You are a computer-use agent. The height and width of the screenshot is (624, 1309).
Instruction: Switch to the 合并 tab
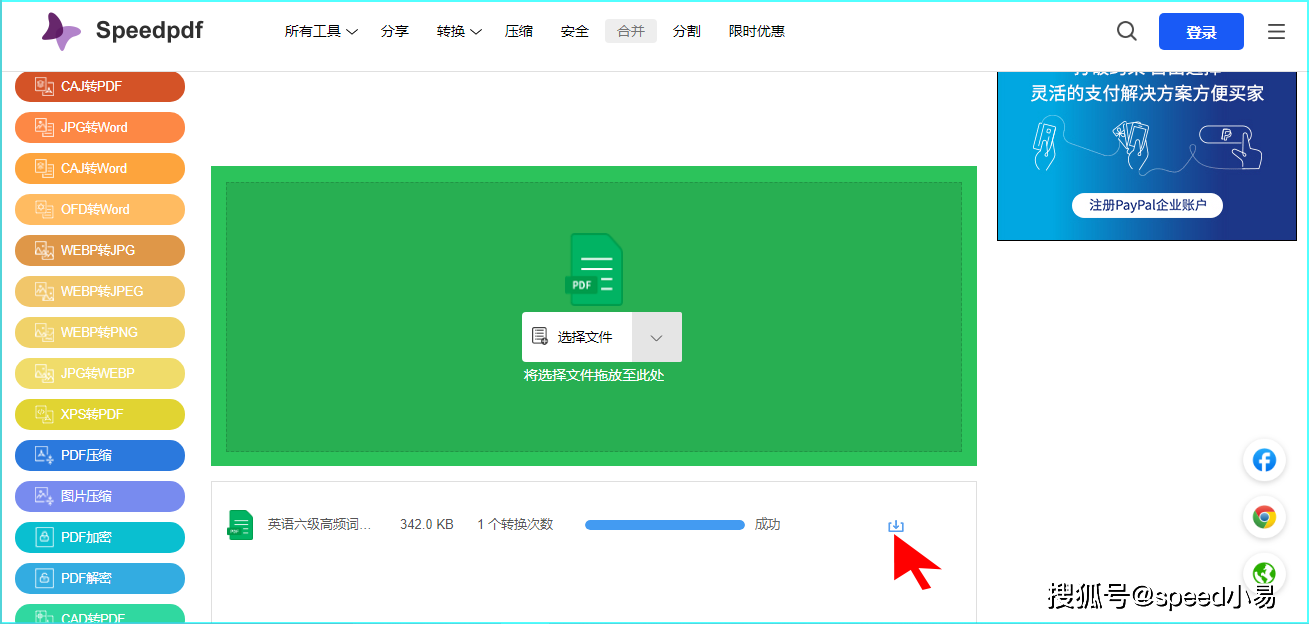click(630, 31)
